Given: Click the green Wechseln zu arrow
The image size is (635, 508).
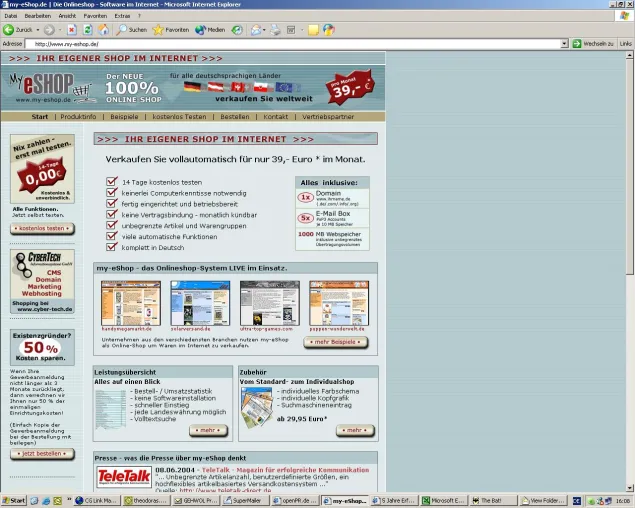Looking at the screenshot, I should (577, 43).
